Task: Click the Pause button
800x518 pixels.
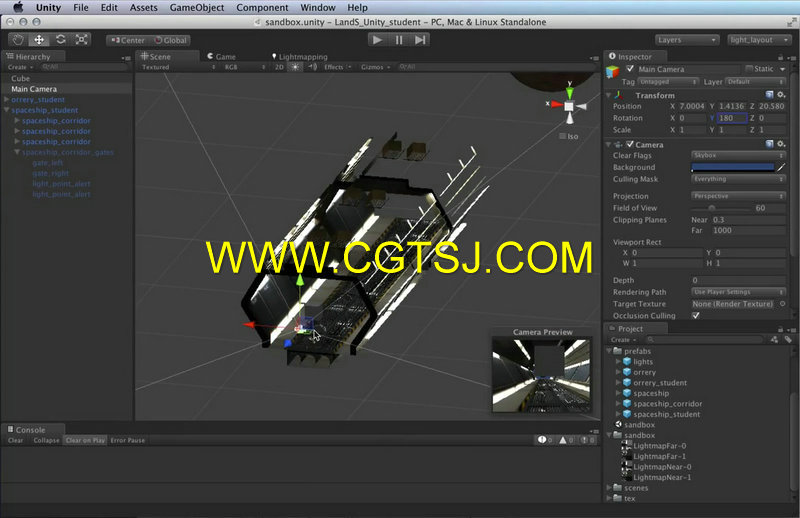Action: 399,40
